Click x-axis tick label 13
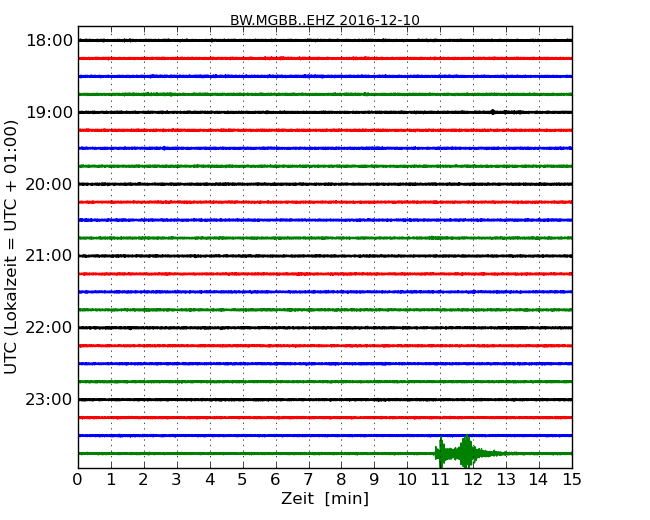This screenshot has height=520, width=650. click(x=506, y=479)
